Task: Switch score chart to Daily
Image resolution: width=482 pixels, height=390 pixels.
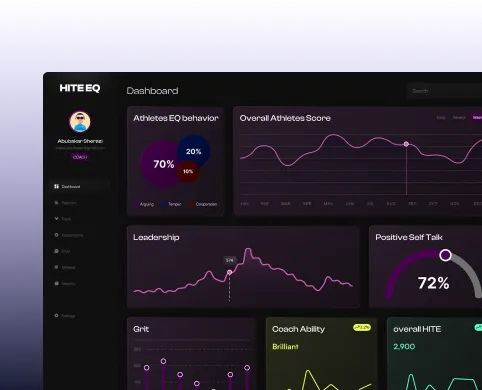Action: coord(441,117)
